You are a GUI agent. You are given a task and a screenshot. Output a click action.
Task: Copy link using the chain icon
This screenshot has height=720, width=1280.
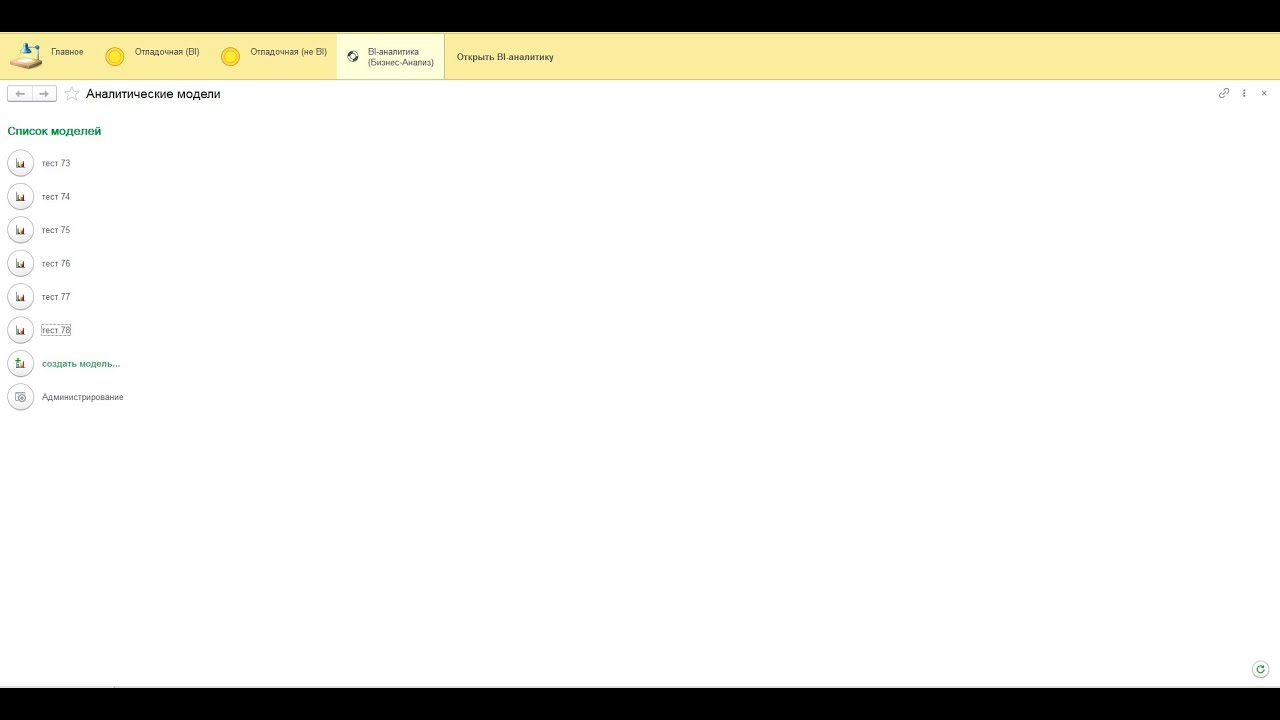(1224, 93)
